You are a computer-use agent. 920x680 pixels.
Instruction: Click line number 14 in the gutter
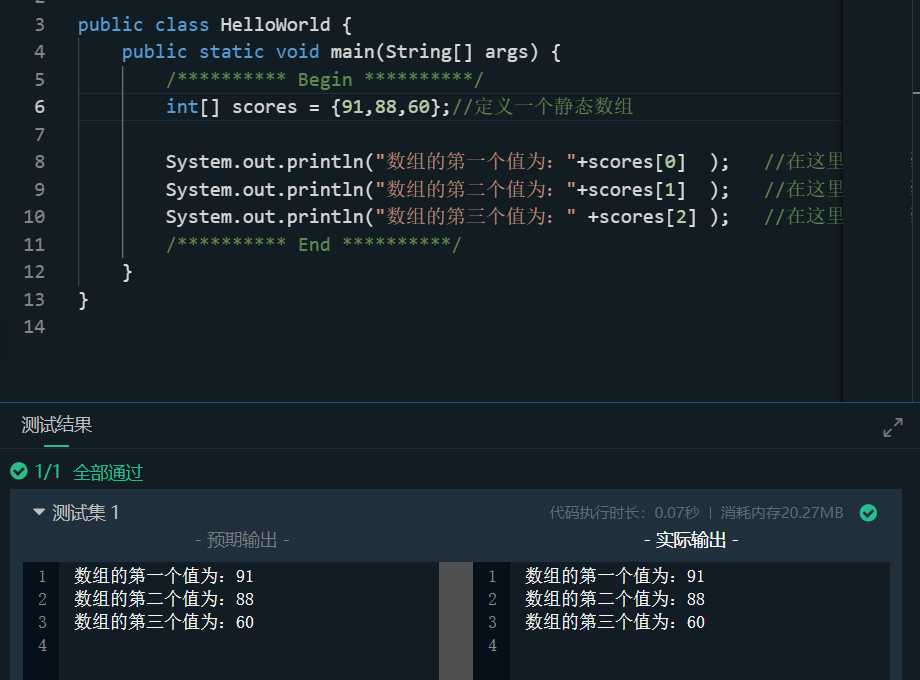[x=34, y=327]
